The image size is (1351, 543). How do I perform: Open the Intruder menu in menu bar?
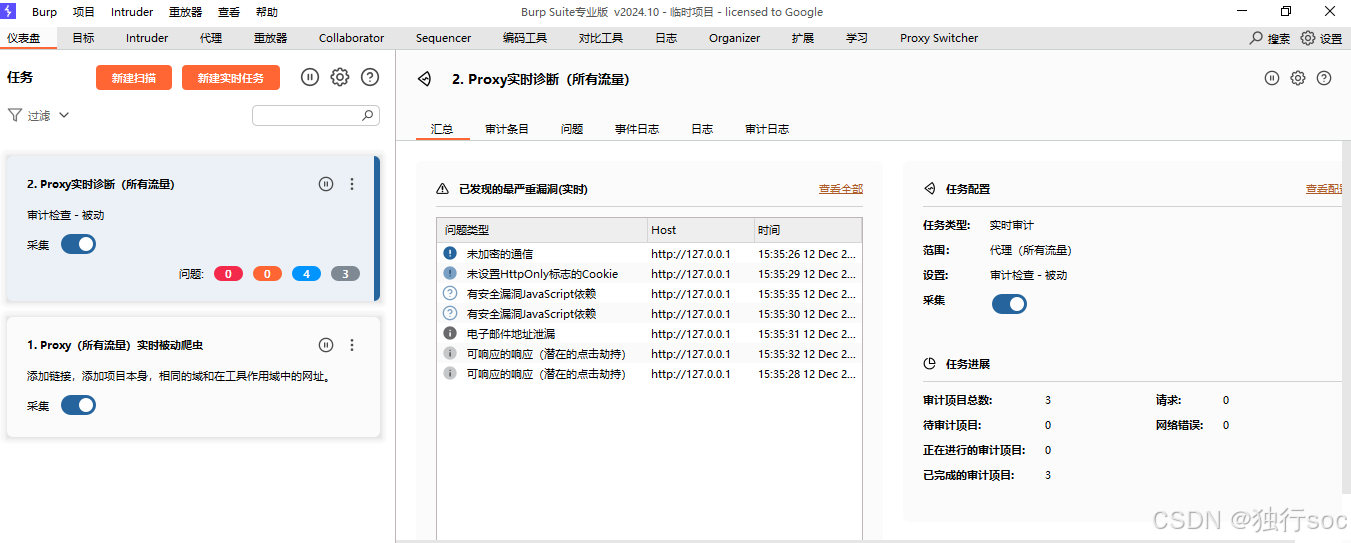point(132,12)
